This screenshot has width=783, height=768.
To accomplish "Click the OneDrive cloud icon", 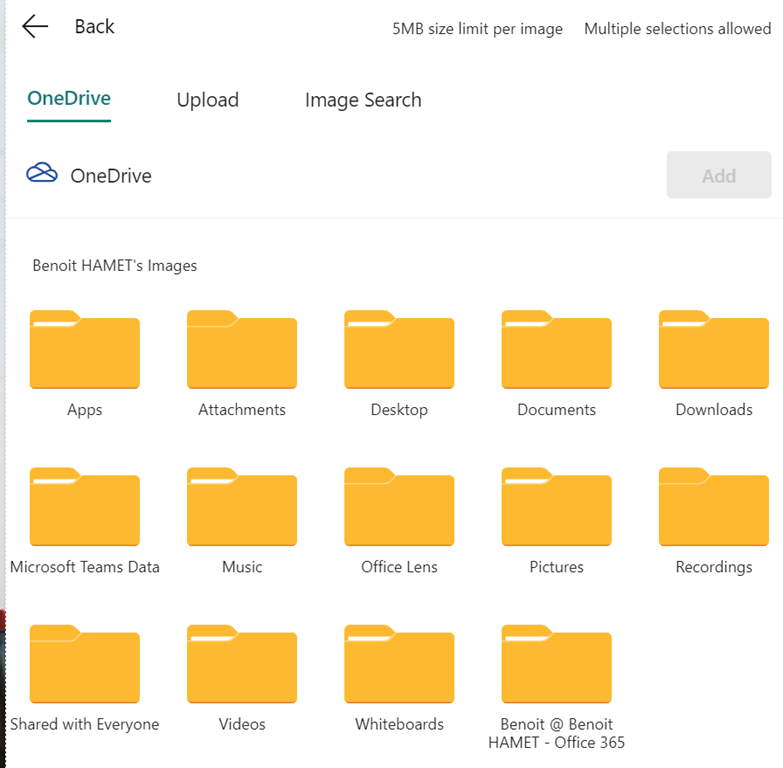I will 42,174.
